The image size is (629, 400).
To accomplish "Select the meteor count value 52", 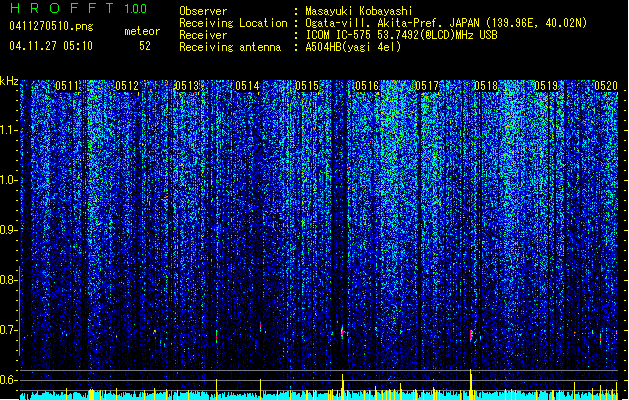I will [x=145, y=46].
